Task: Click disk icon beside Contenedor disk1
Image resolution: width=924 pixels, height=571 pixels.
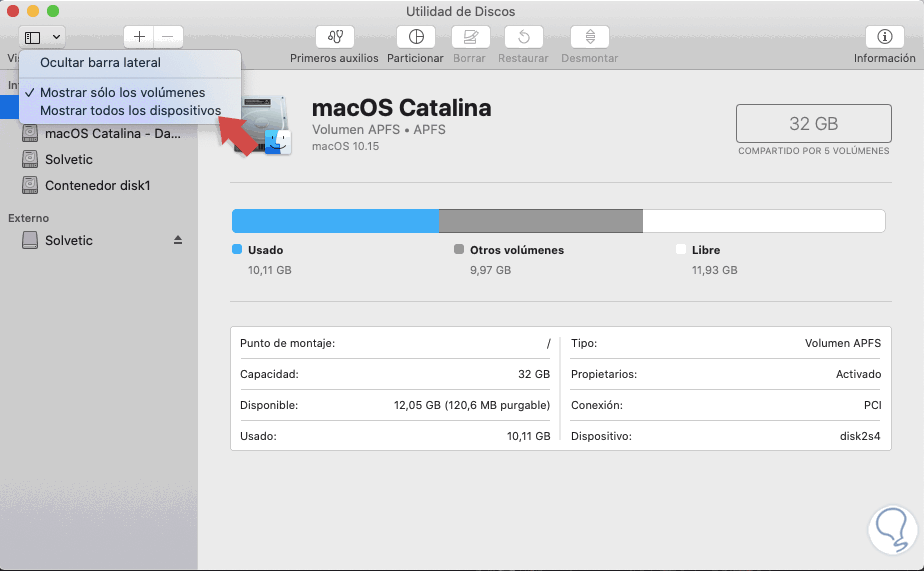Action: click(29, 186)
